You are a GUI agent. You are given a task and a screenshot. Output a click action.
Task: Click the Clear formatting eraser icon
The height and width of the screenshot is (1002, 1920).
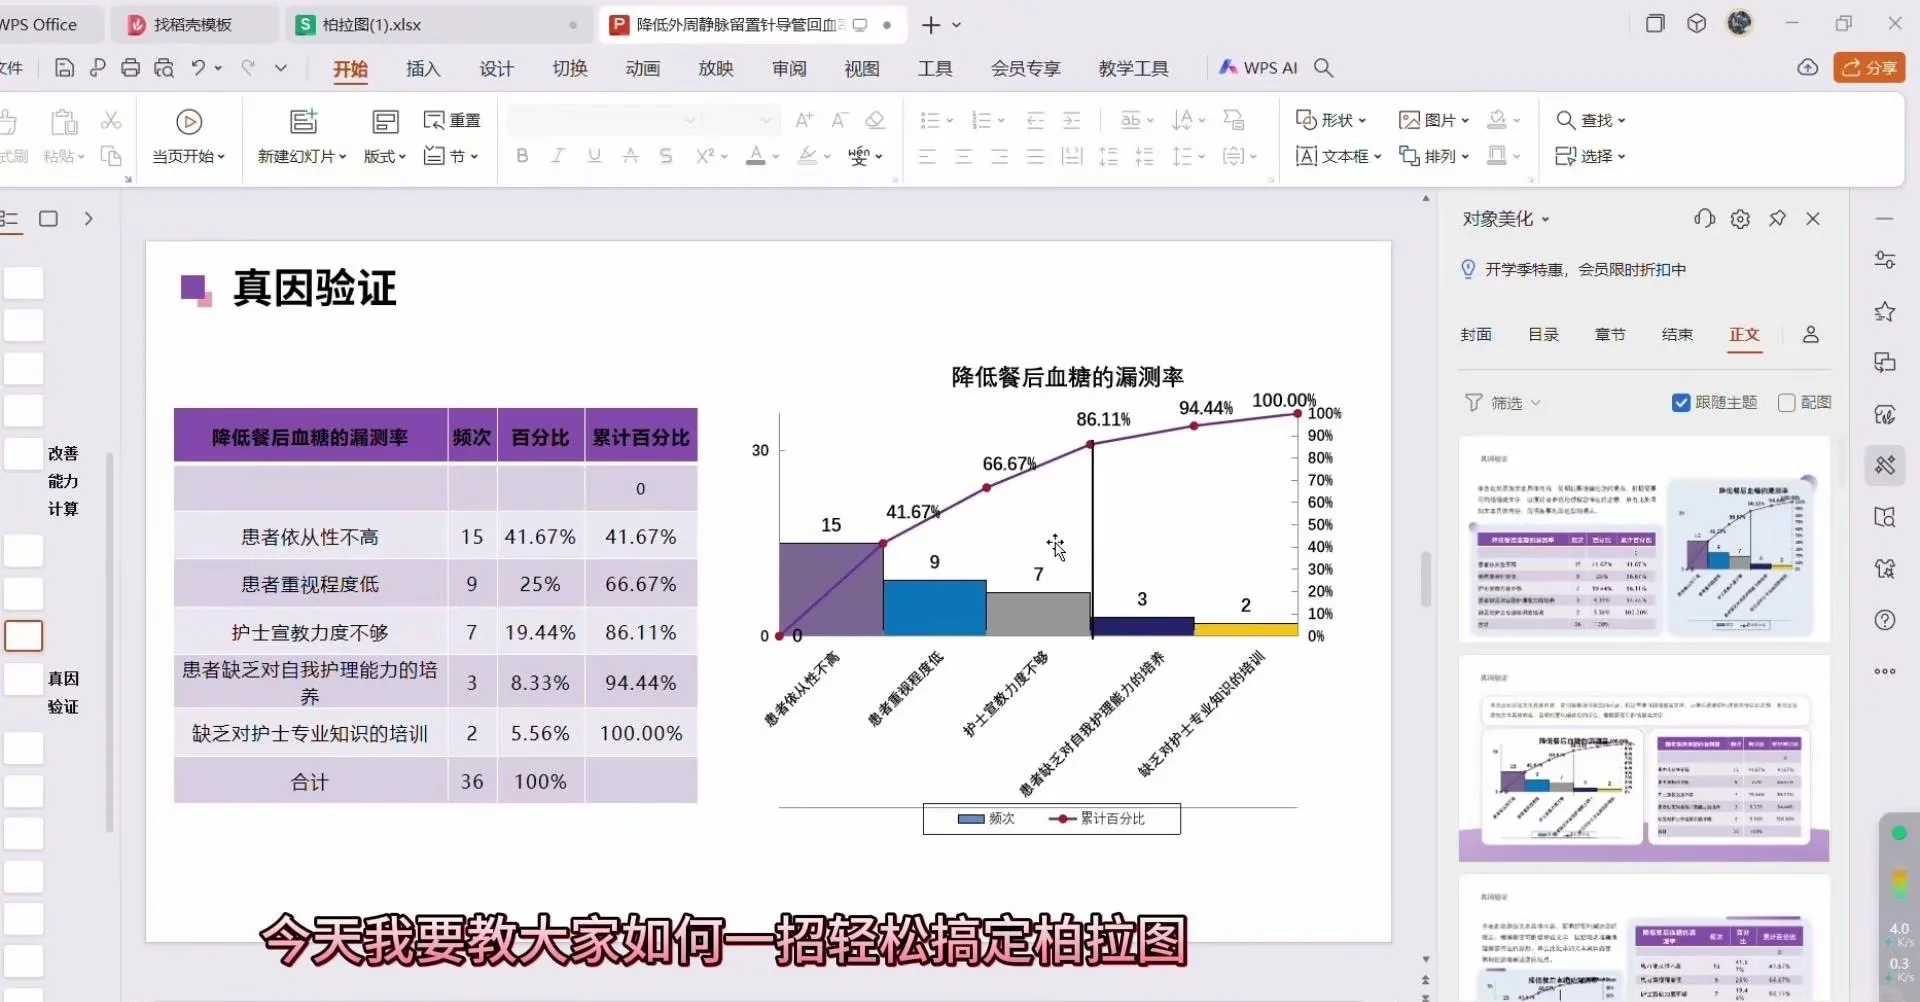coord(875,120)
